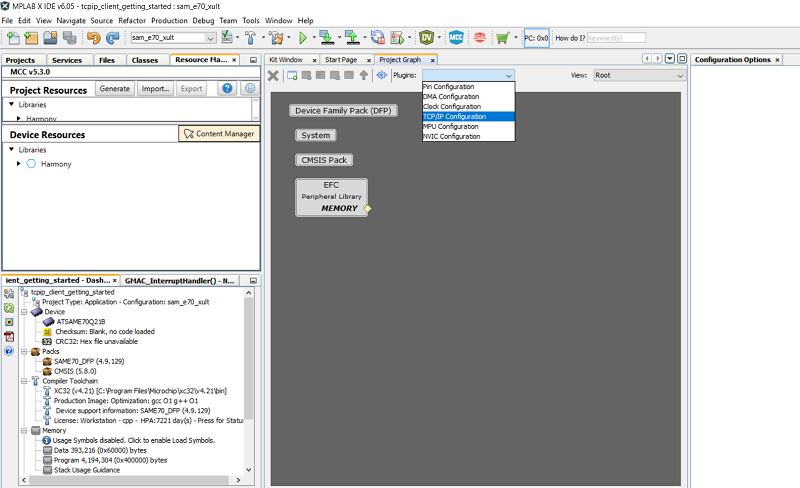Click the Generate button
This screenshot has height=488, width=800.
pyautogui.click(x=115, y=89)
